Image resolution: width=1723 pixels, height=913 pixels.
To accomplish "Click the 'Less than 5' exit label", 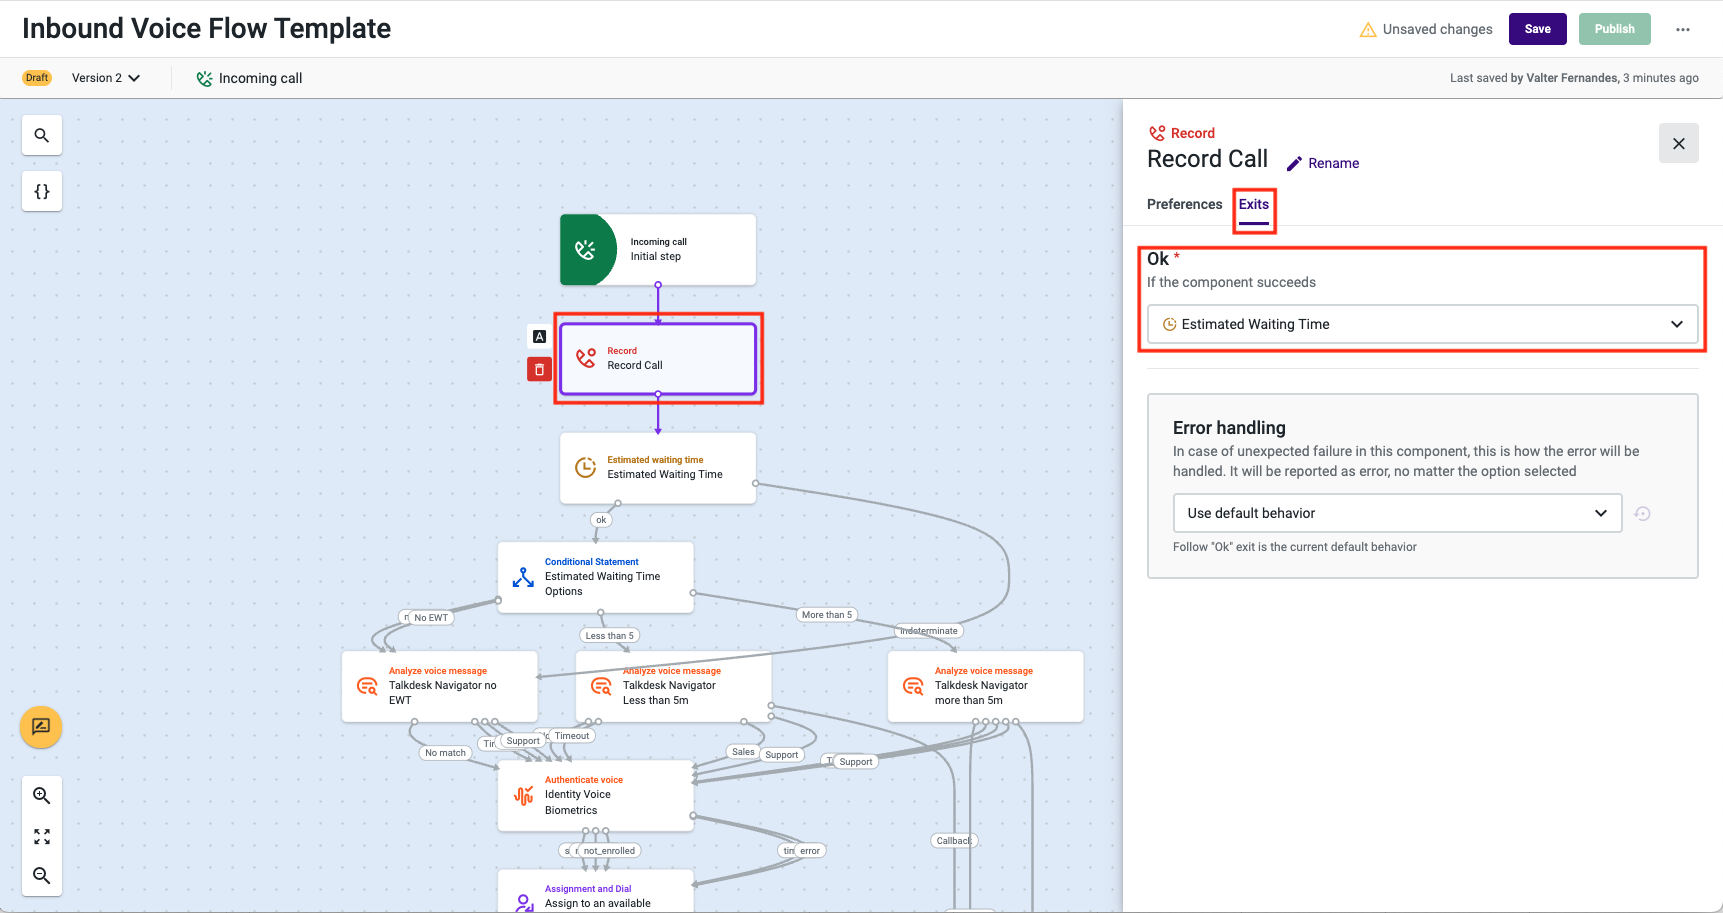I will pos(609,636).
